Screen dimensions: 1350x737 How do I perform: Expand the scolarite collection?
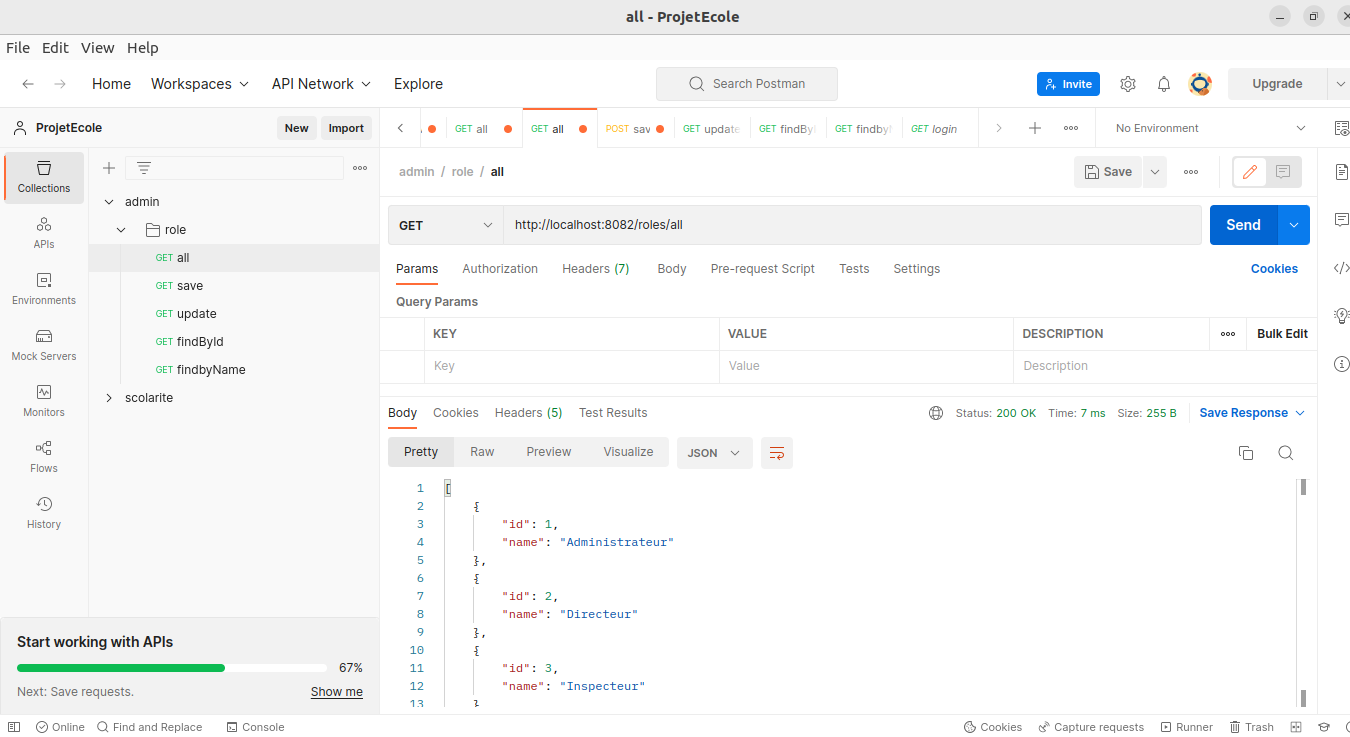pos(109,398)
